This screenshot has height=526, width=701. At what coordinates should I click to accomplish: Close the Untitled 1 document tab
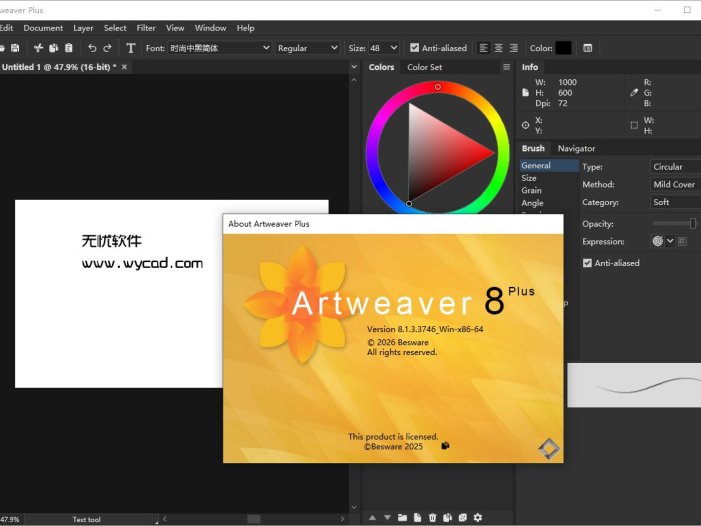point(124,67)
